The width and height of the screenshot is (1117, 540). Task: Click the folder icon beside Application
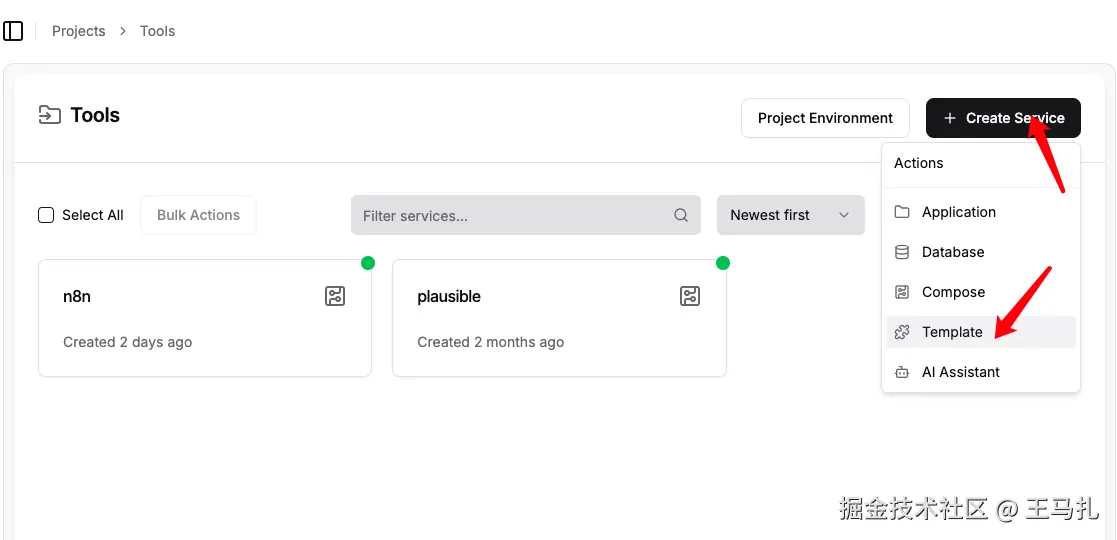tap(902, 212)
